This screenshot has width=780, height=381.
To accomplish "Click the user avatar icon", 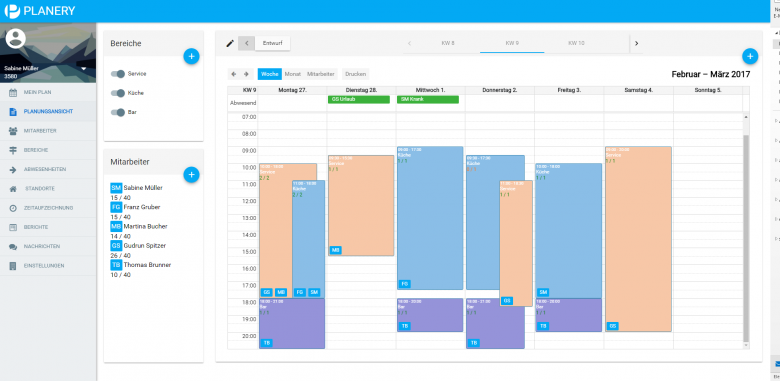I will coord(16,39).
